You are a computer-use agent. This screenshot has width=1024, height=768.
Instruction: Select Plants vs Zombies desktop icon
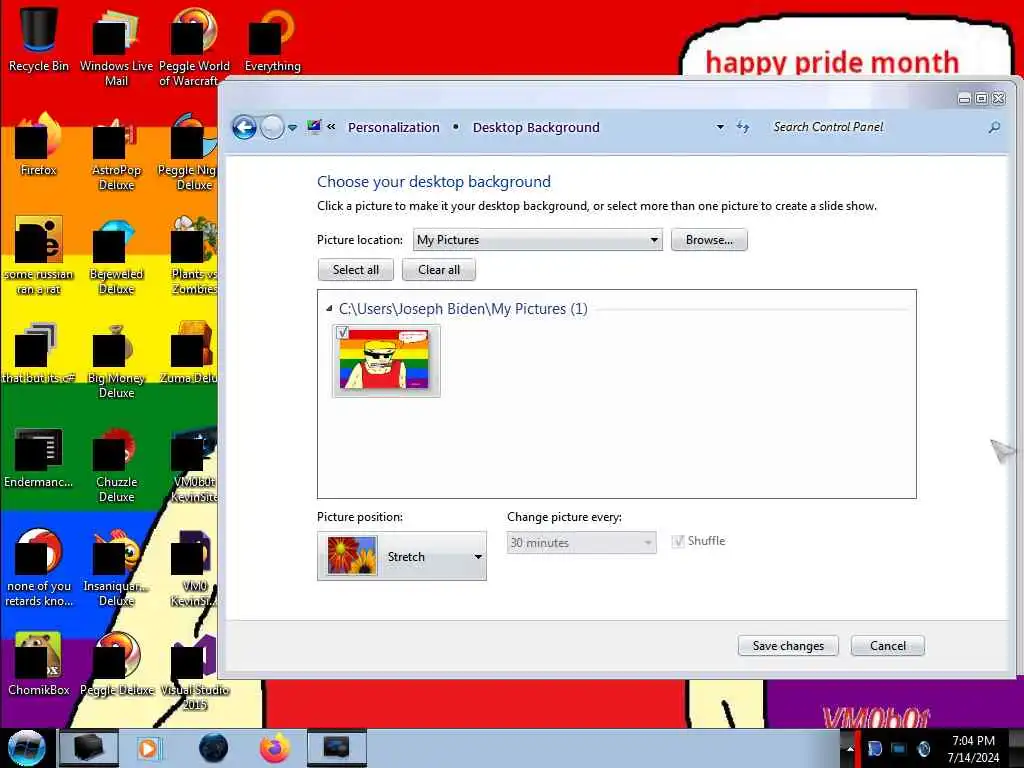194,255
